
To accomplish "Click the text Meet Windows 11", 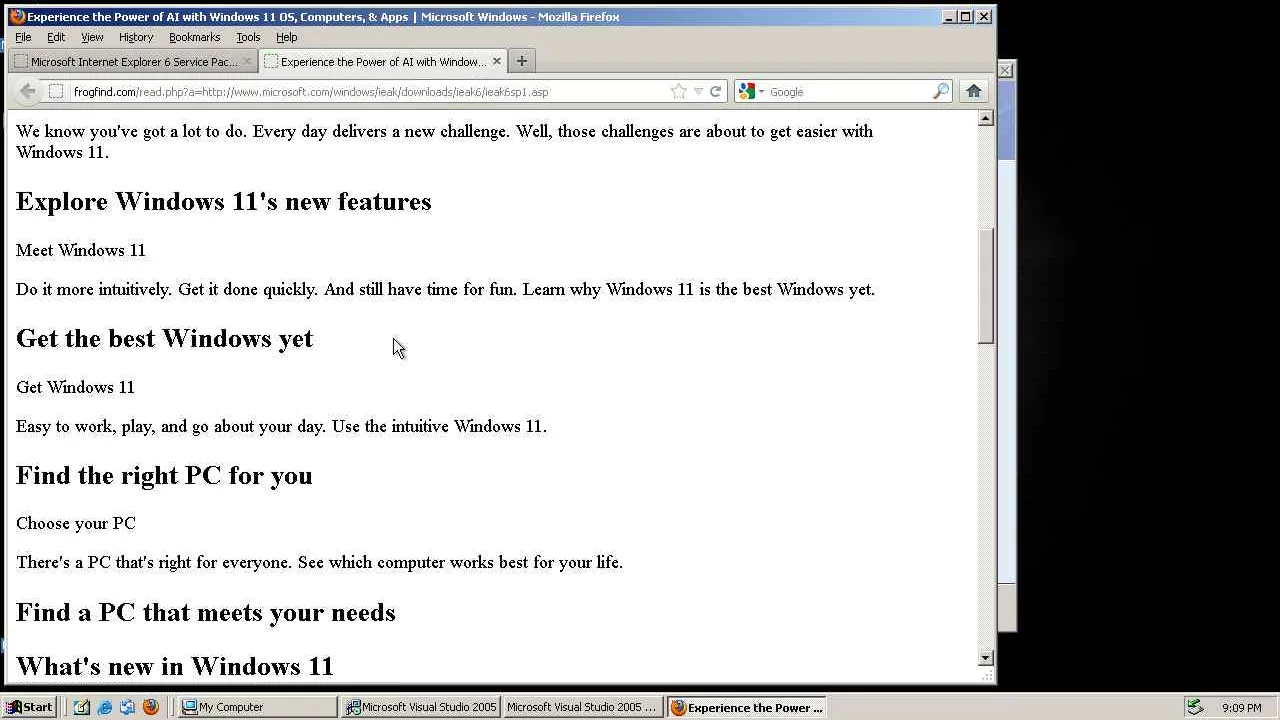I will (x=81, y=250).
